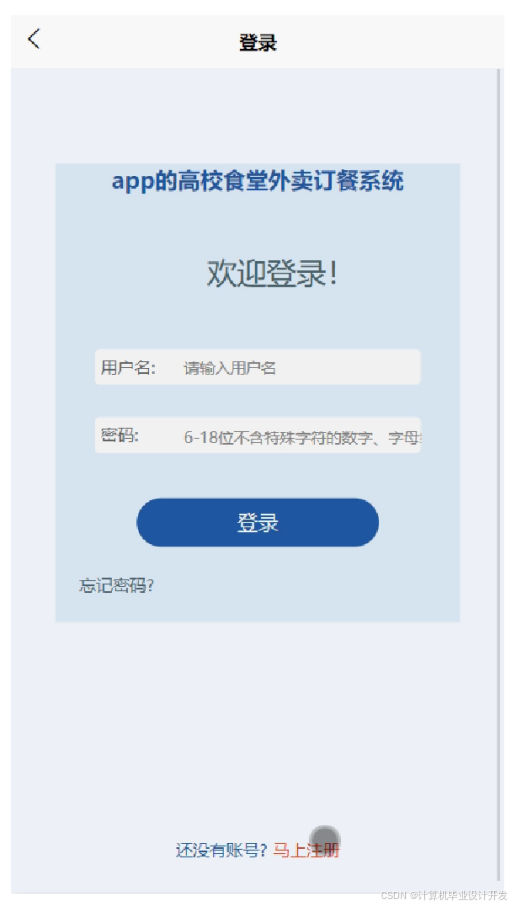The height and width of the screenshot is (907, 511).
Task: Open the 忘记密码? link
Action: point(116,586)
